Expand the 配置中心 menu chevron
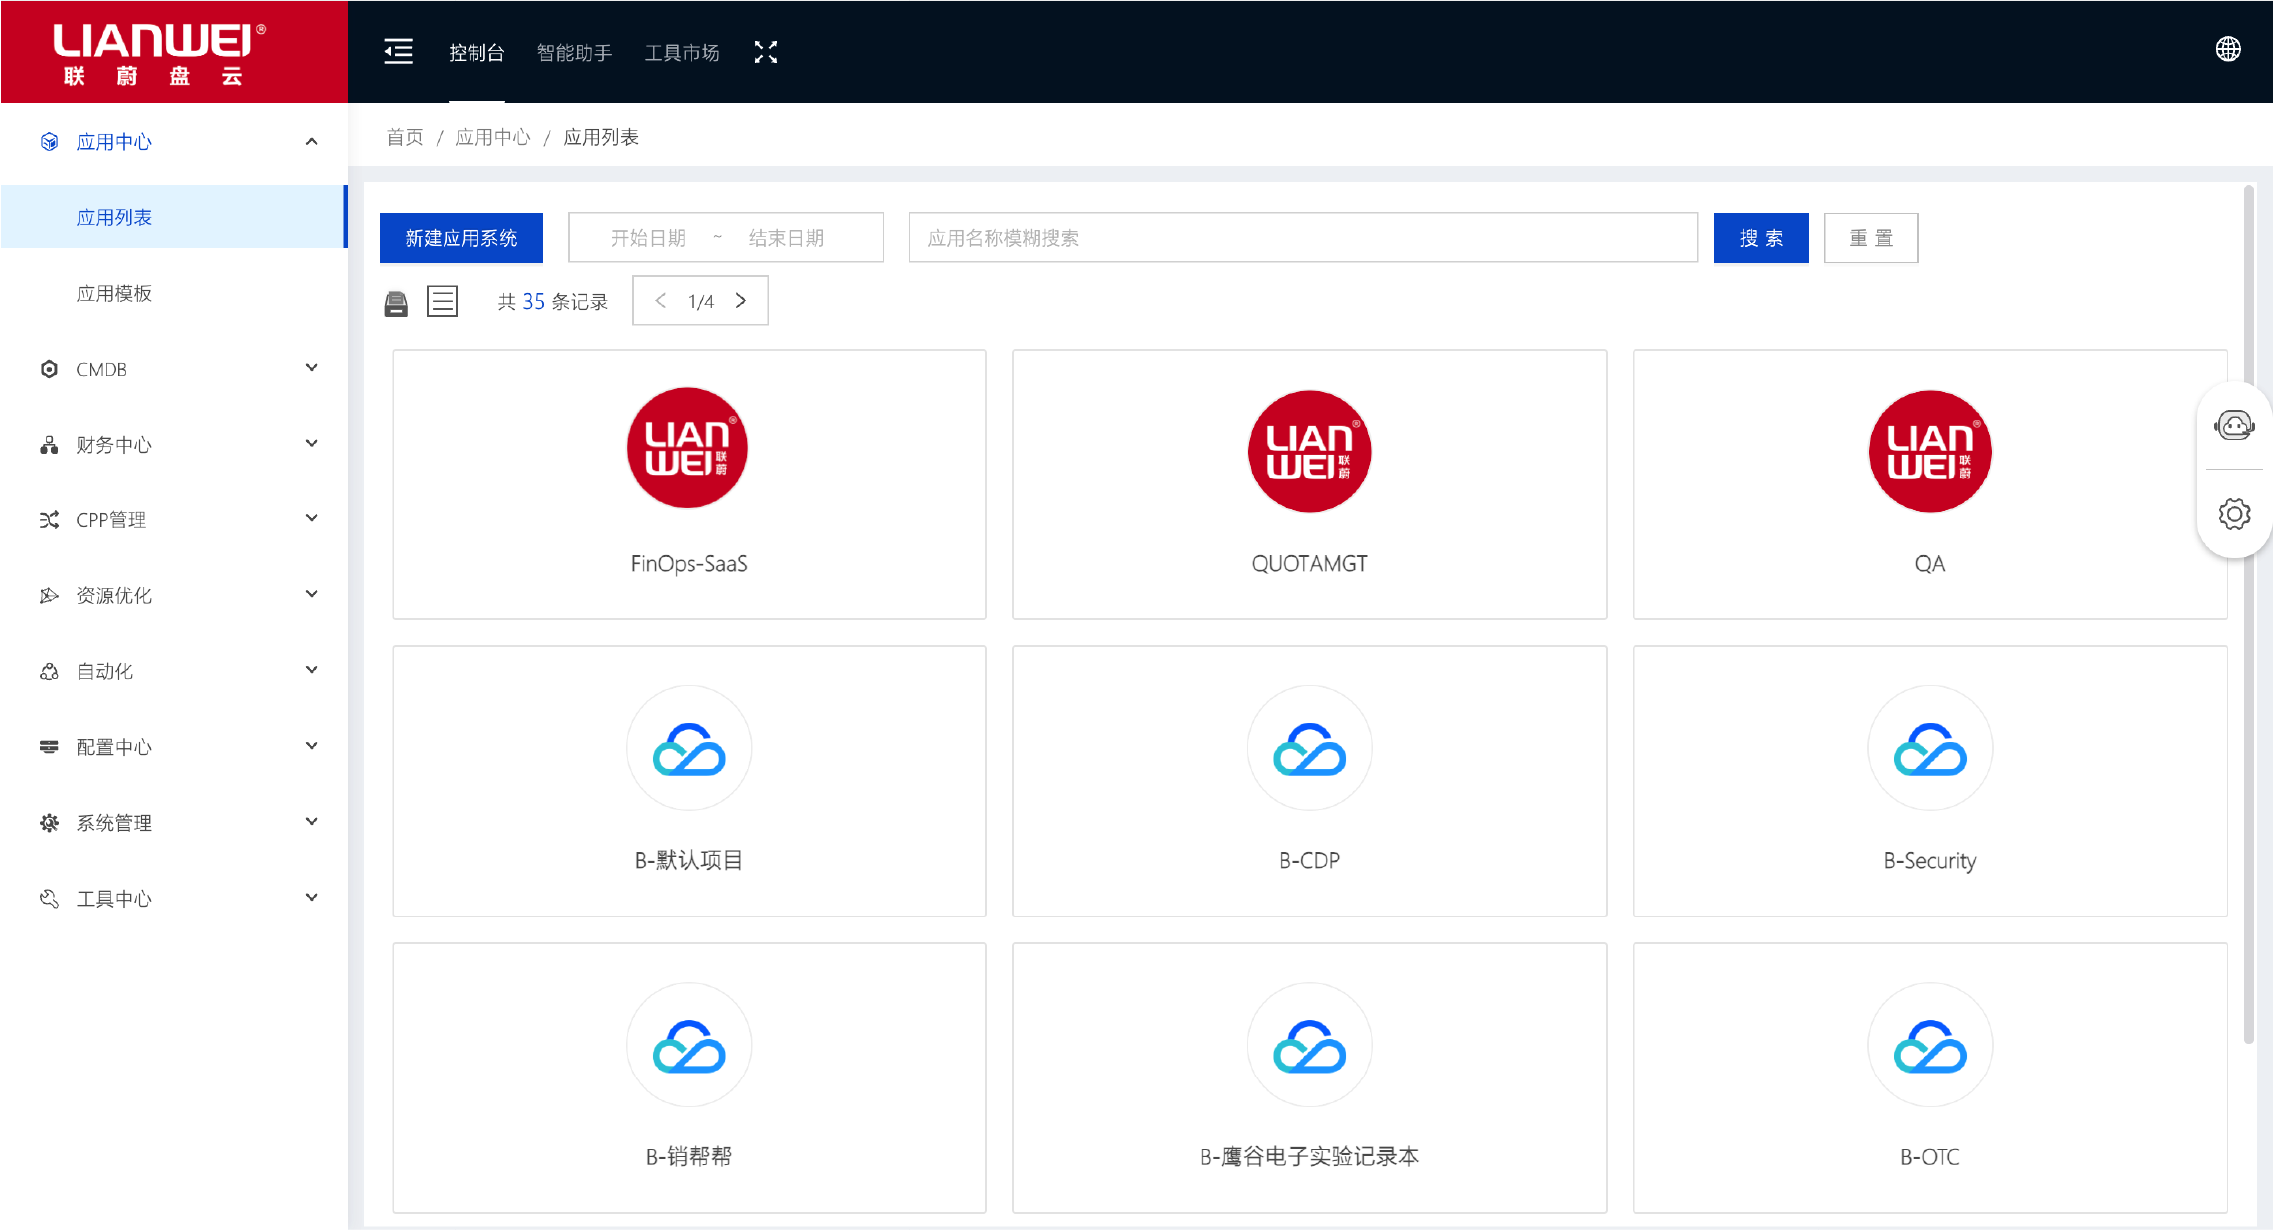The height and width of the screenshot is (1230, 2273). pos(312,746)
